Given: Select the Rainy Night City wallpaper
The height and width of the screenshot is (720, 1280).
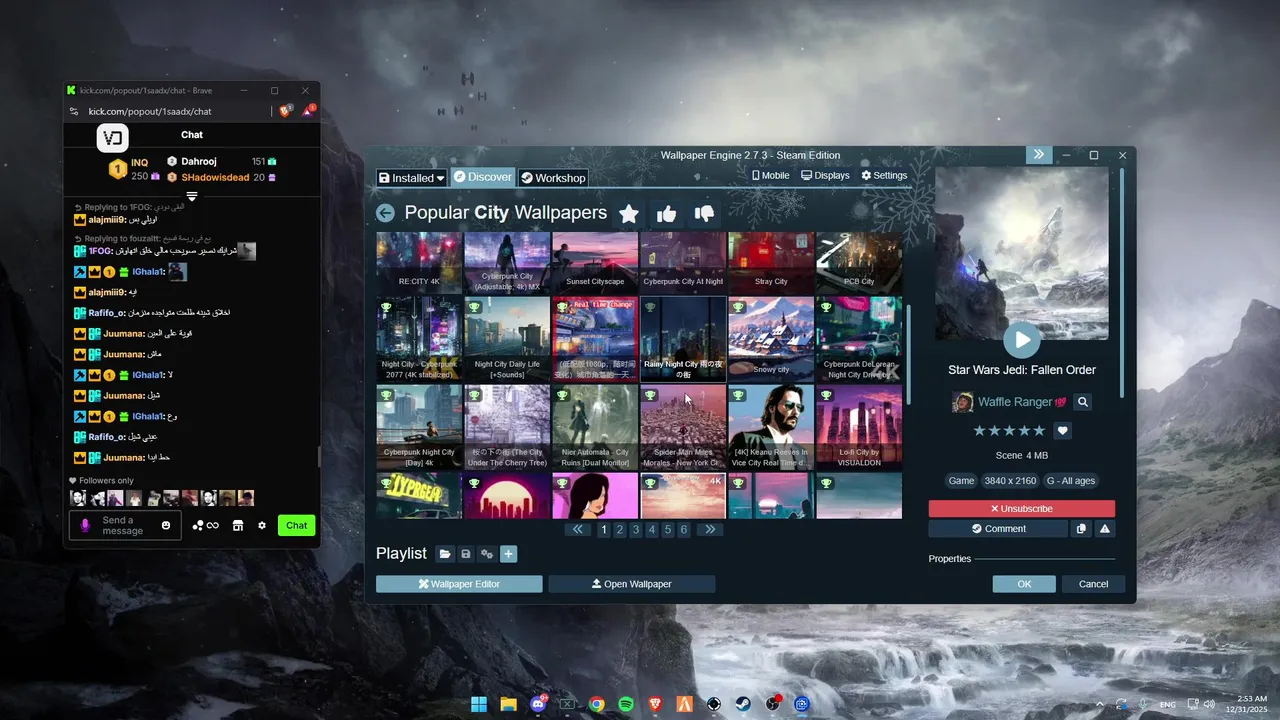Looking at the screenshot, I should pos(683,339).
